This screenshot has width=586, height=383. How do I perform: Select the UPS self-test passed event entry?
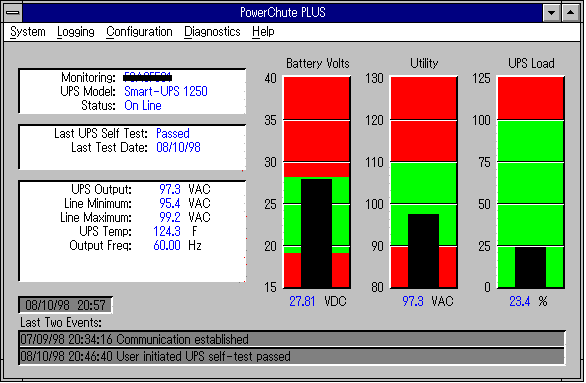[292, 356]
